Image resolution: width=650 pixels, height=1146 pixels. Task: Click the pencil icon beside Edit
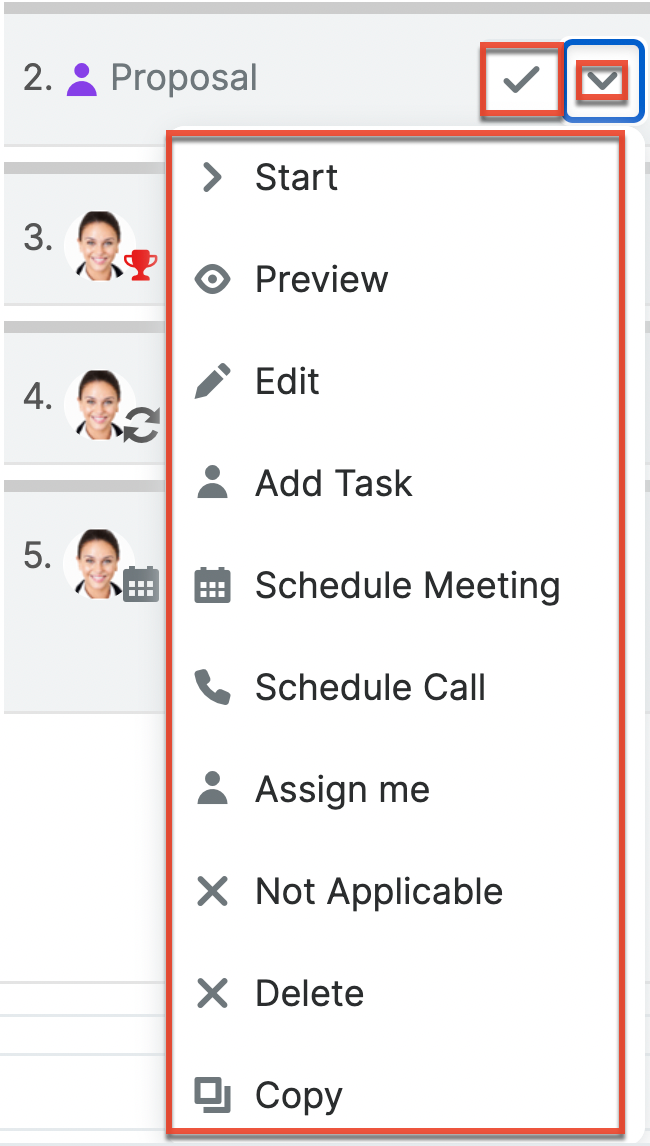212,382
